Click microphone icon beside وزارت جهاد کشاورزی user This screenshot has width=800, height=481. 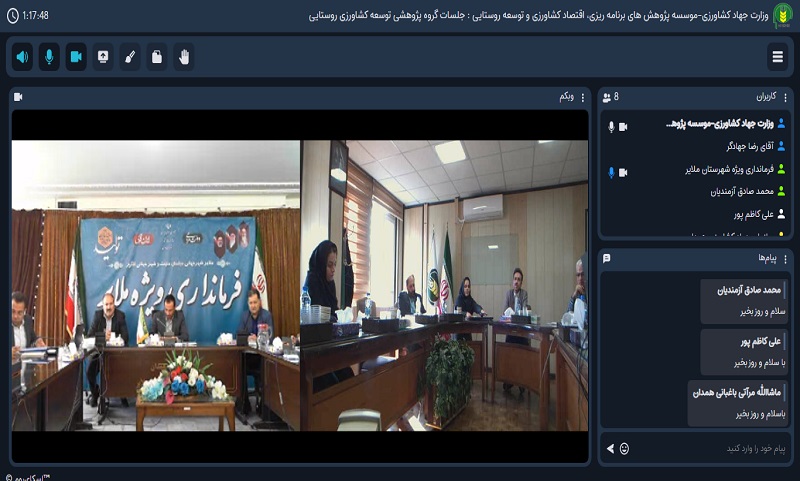611,127
